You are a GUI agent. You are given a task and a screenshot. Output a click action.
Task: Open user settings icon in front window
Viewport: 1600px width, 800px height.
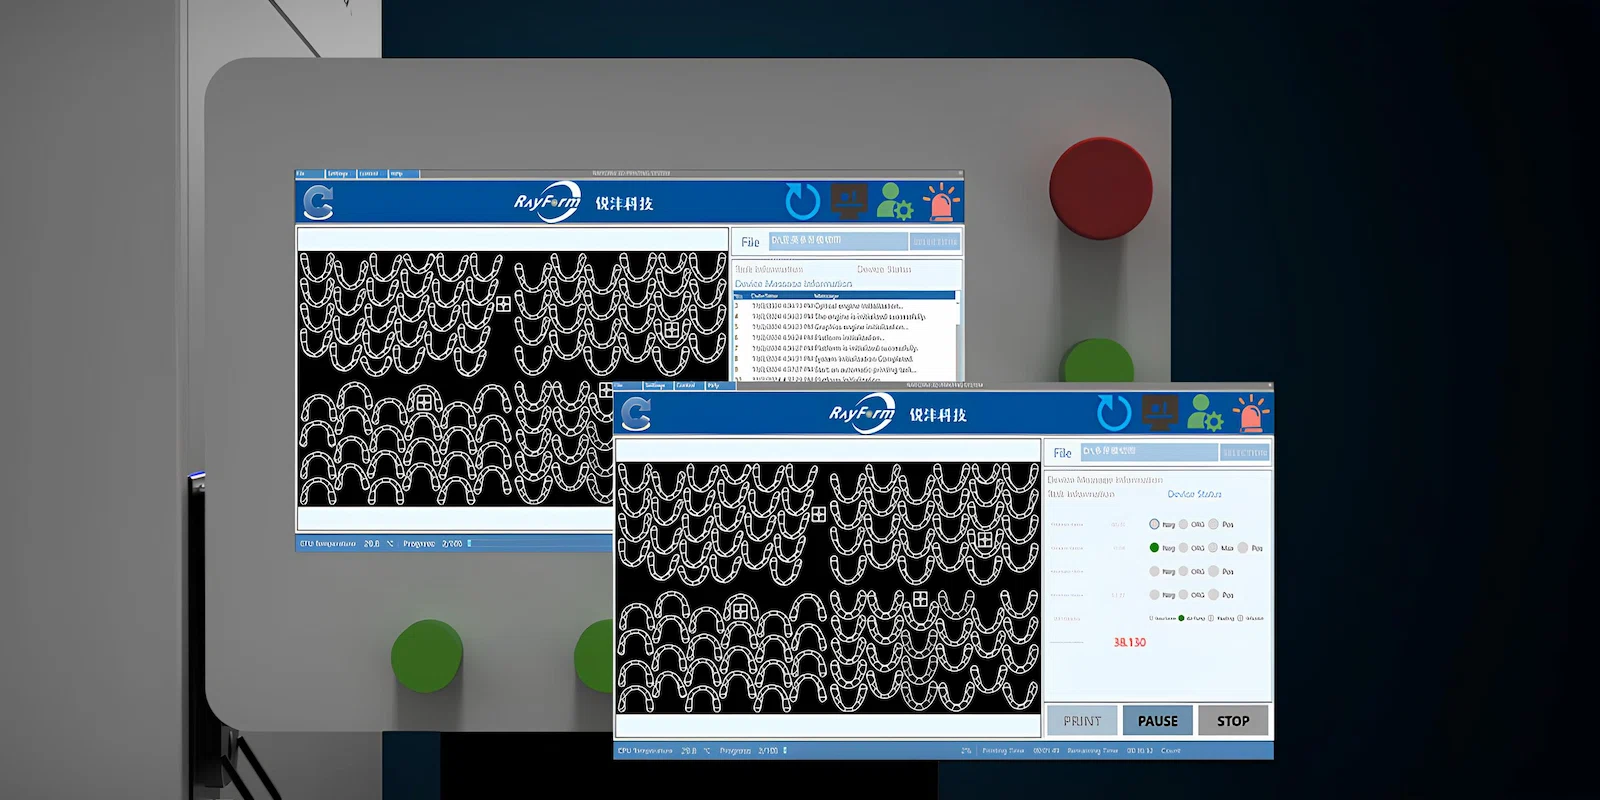(x=1204, y=413)
